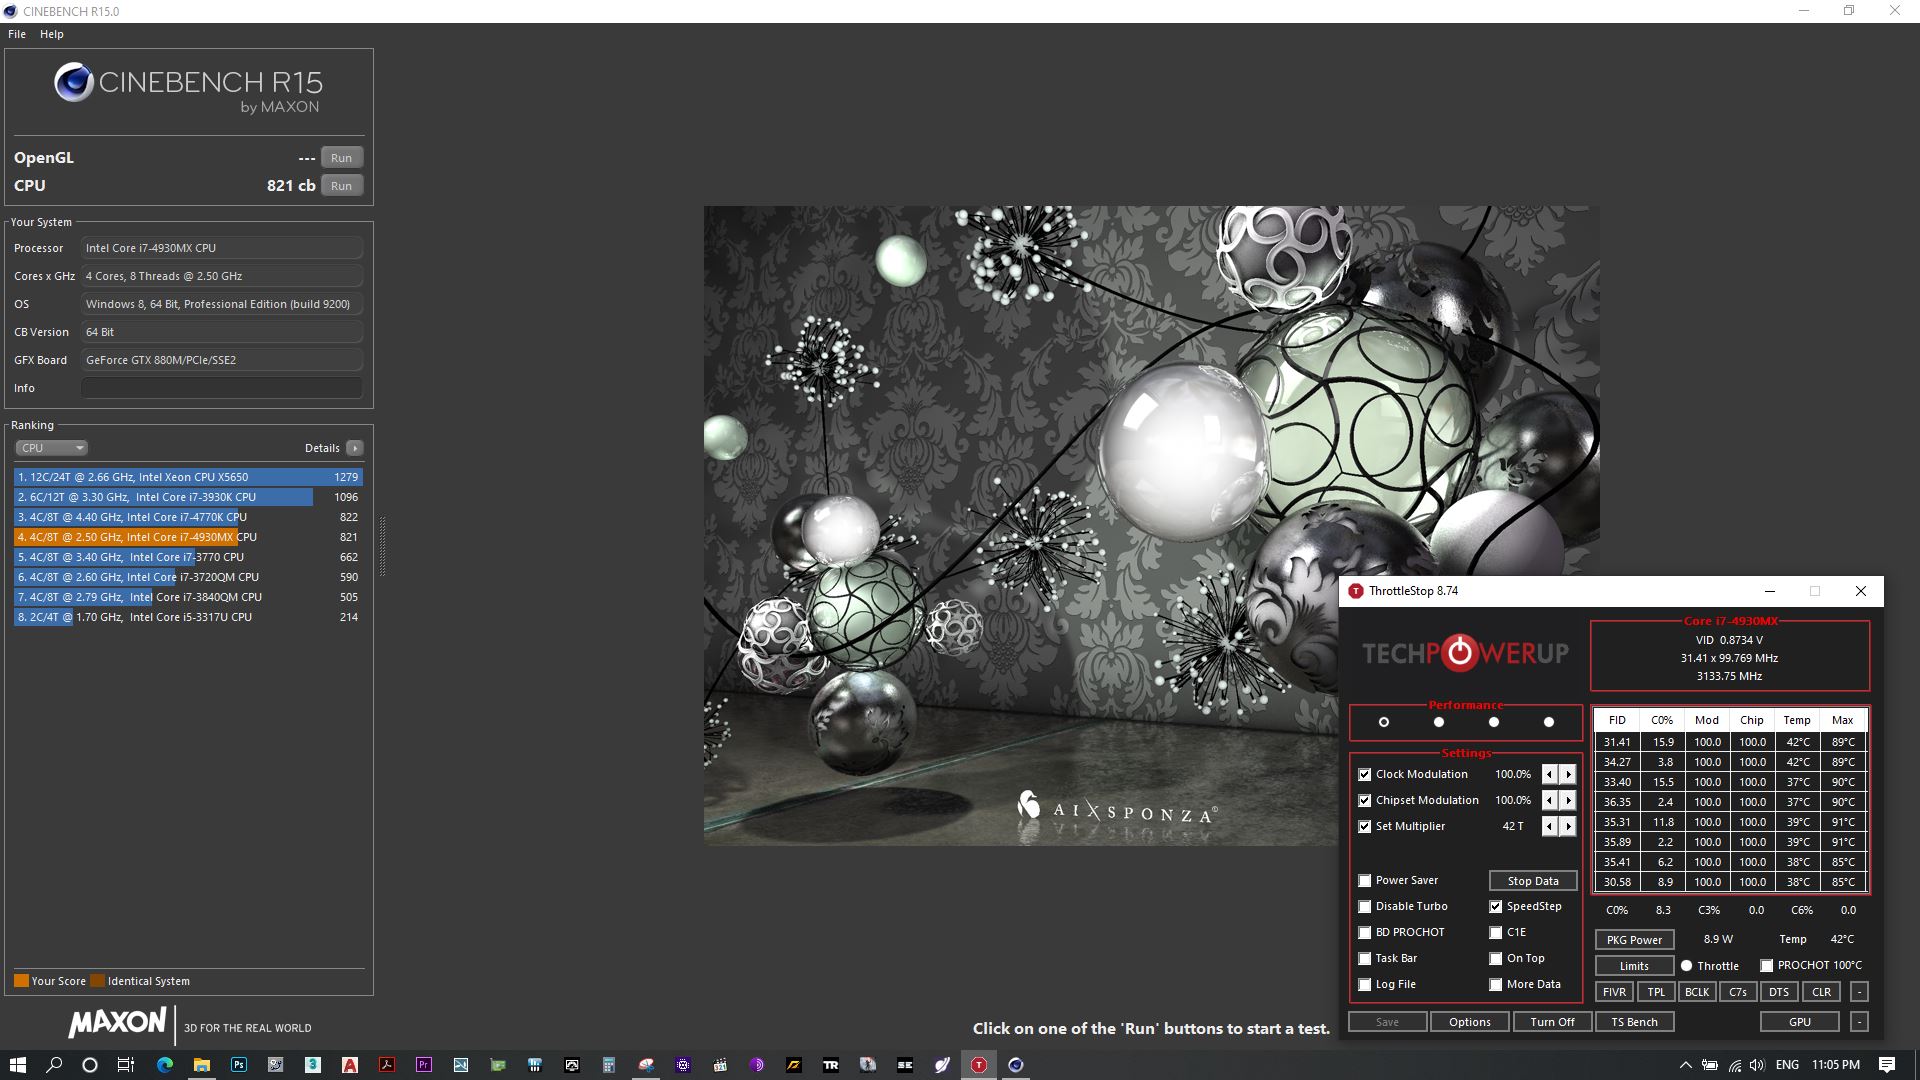
Task: Enable Power Saver checkbox
Action: (x=1364, y=880)
